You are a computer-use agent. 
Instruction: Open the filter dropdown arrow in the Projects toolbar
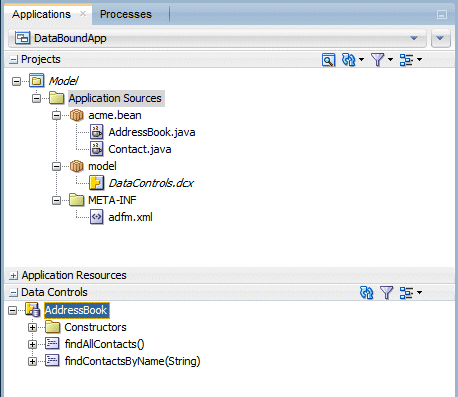(x=390, y=60)
